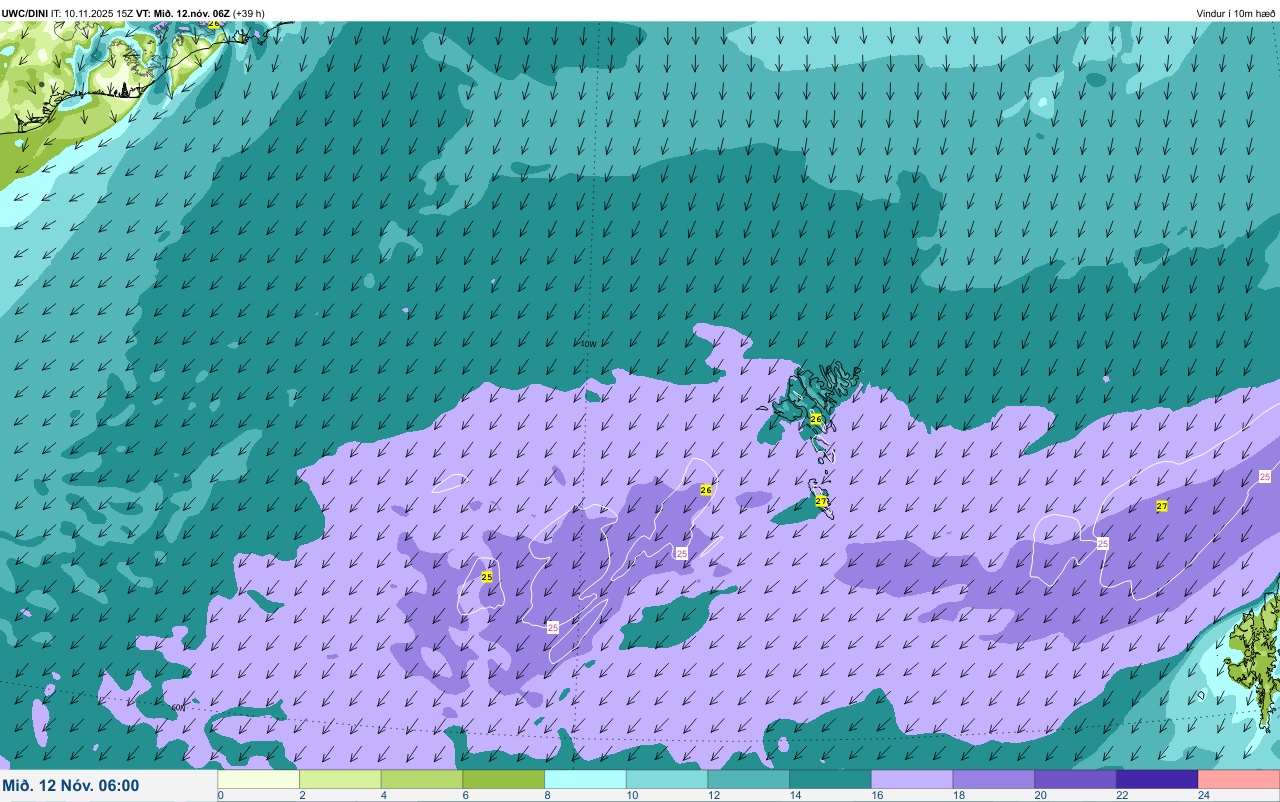Image resolution: width=1280 pixels, height=802 pixels.
Task: Click the '60N' latitude label
Action: (x=178, y=707)
